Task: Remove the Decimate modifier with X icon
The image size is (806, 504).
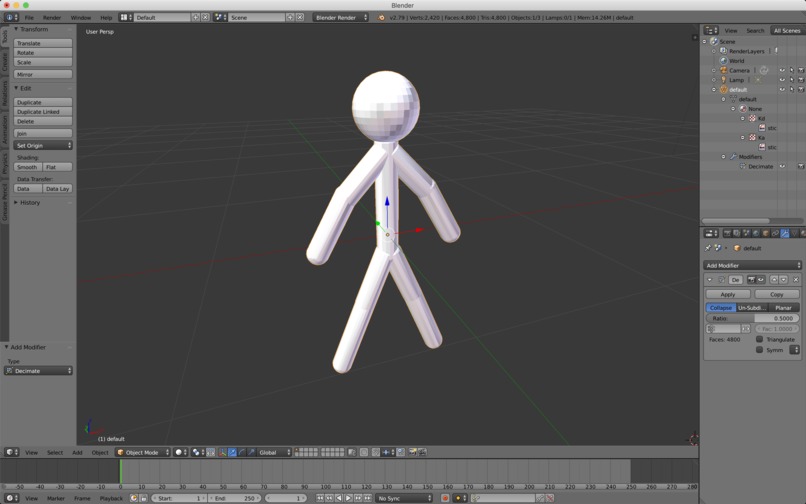Action: click(796, 280)
